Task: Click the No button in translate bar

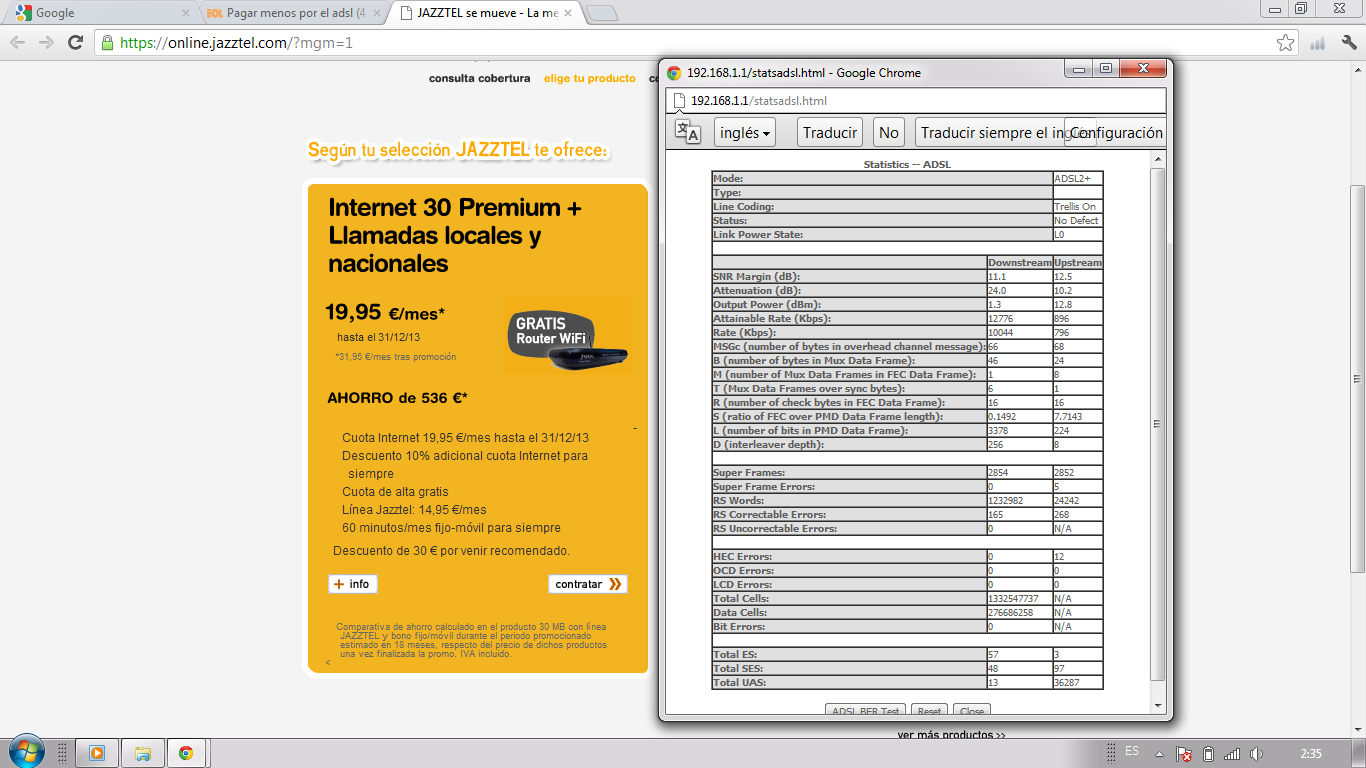Action: [x=889, y=132]
